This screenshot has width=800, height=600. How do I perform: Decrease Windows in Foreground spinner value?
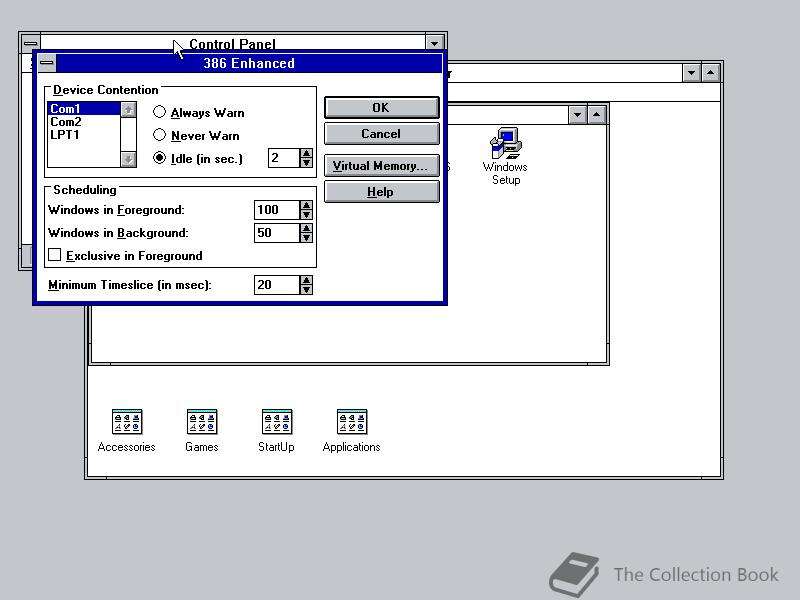tap(306, 214)
